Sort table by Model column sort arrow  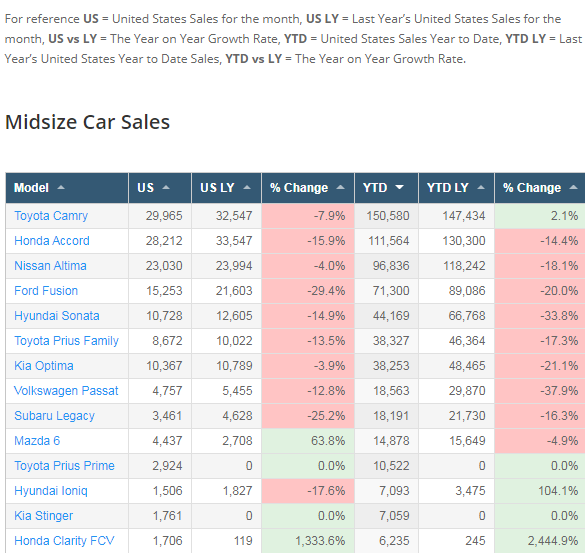[61, 187]
